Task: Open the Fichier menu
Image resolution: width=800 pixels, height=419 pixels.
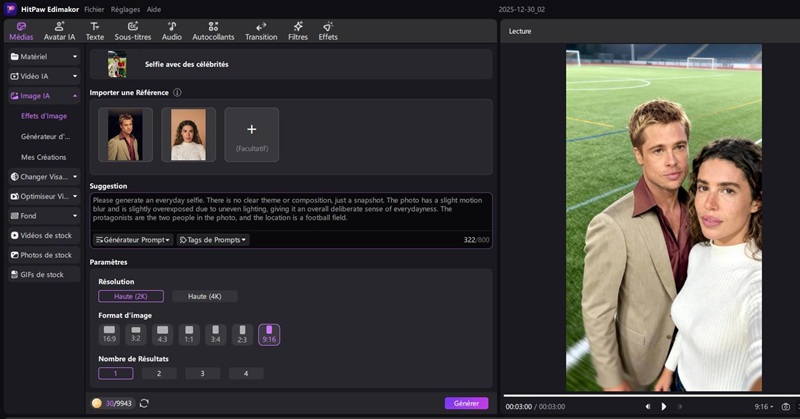Action: tap(94, 8)
